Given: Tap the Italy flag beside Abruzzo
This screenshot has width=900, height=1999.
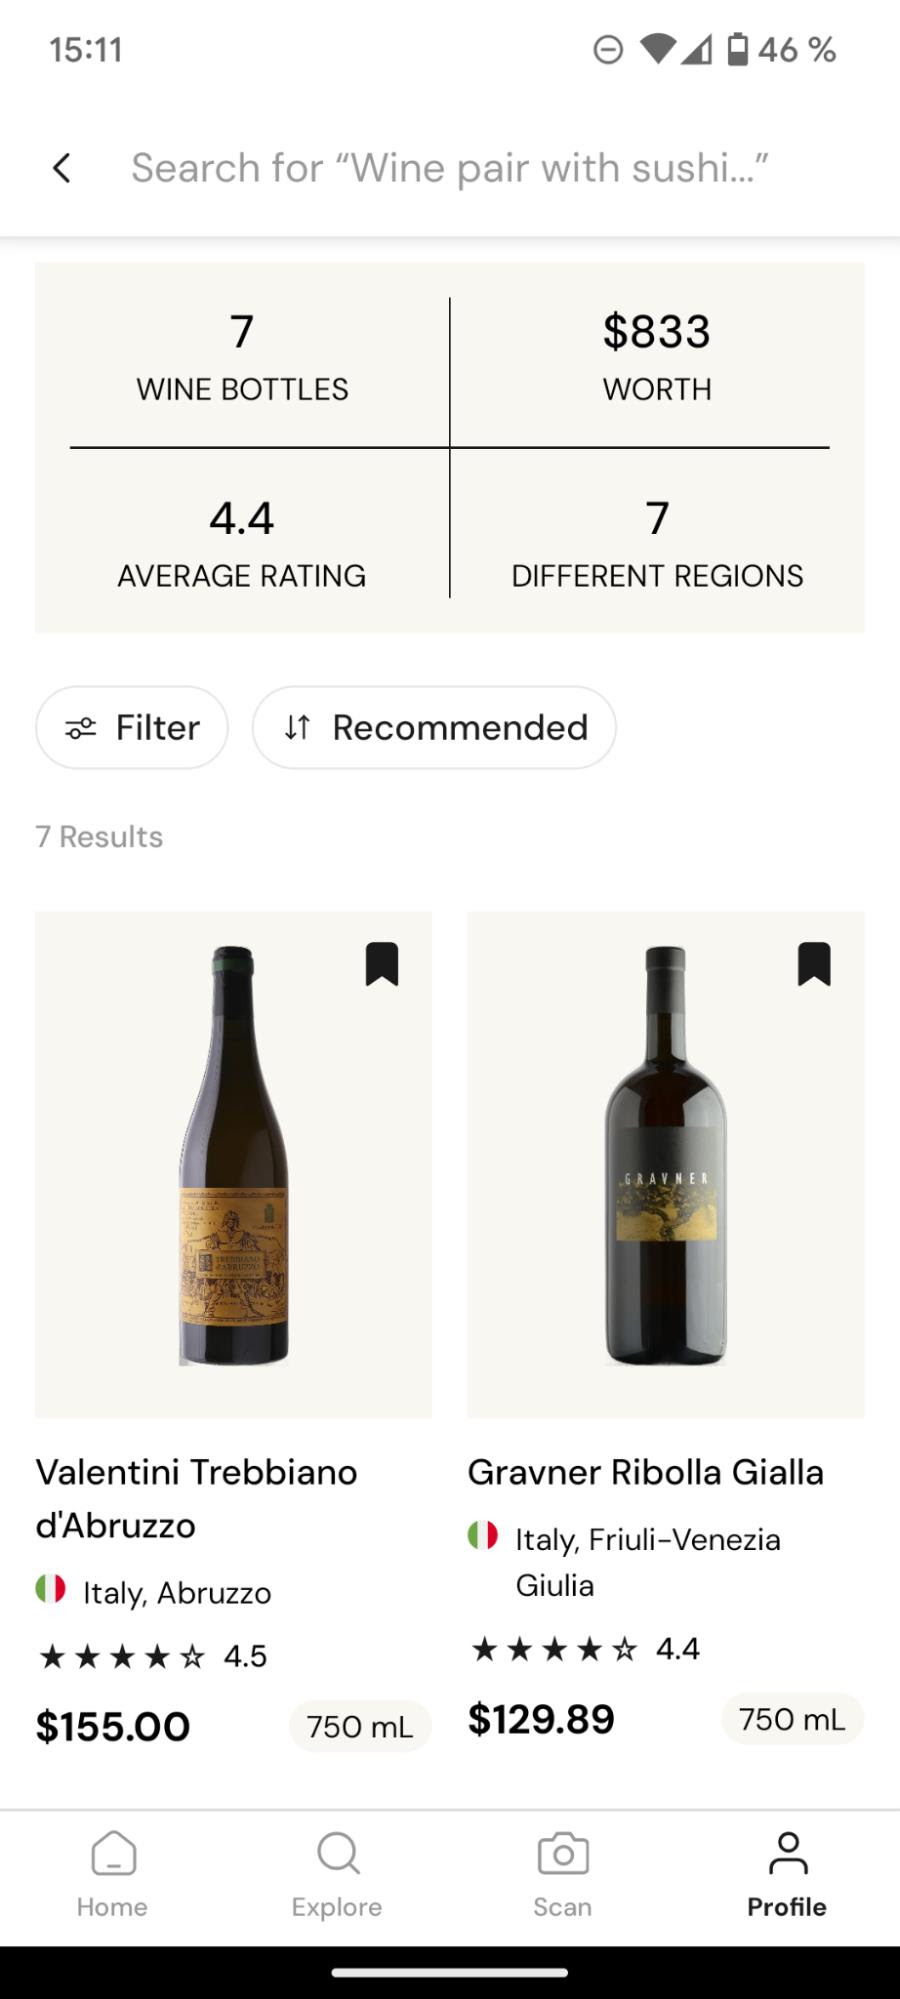Looking at the screenshot, I should click(x=51, y=1589).
